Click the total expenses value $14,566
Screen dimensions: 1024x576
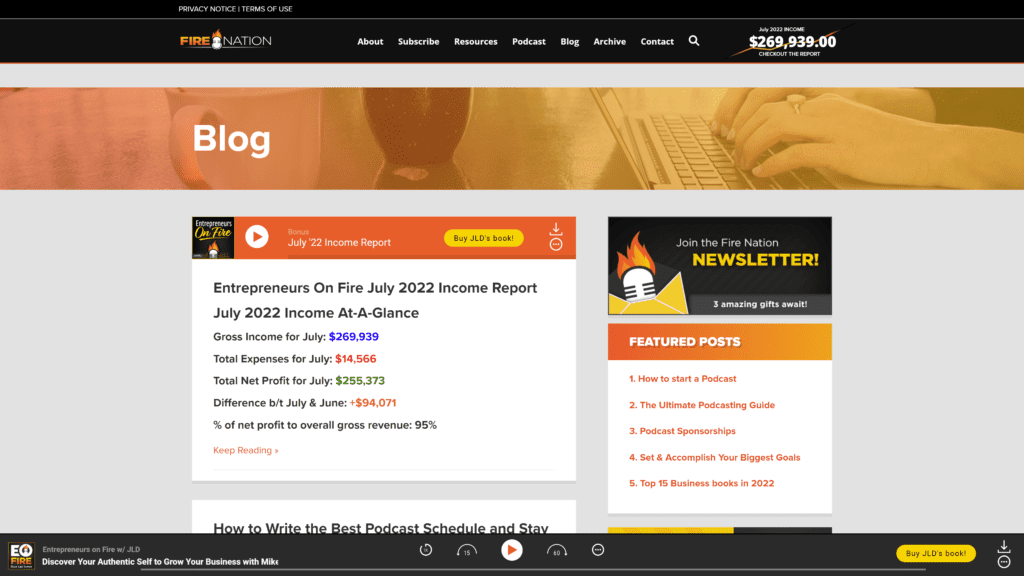[355, 359]
